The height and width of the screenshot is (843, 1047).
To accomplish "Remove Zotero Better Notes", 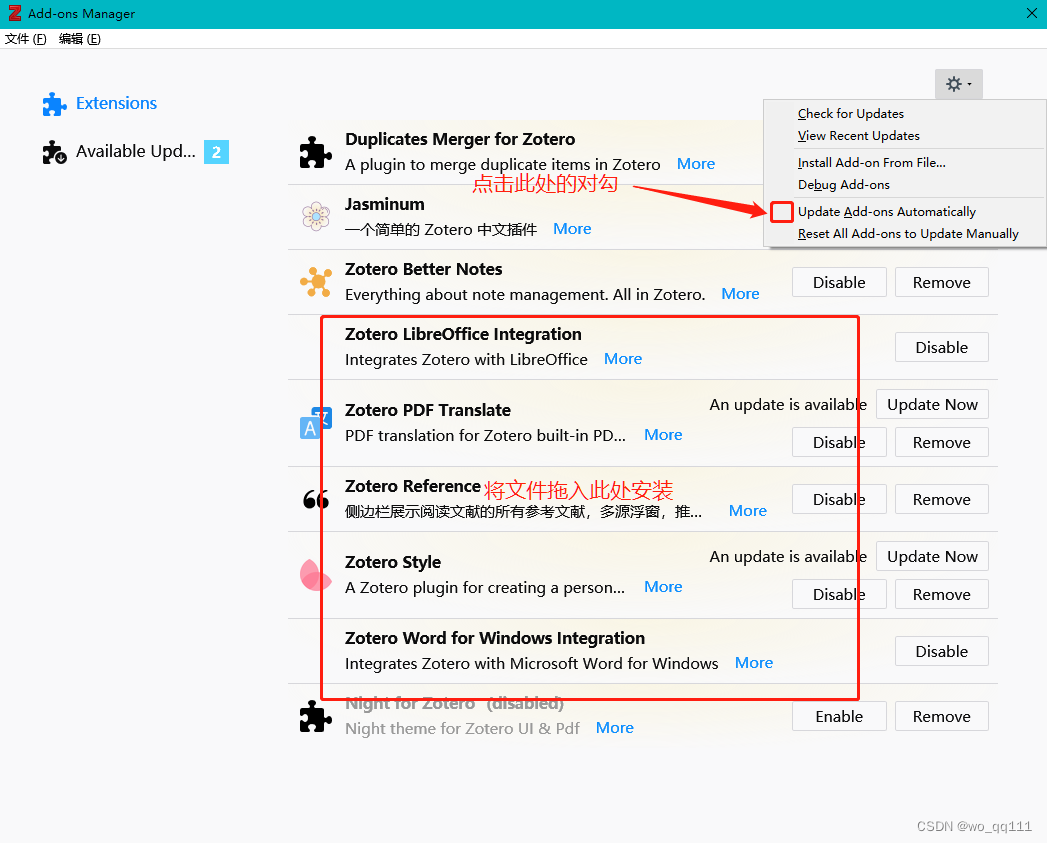I will [941, 283].
